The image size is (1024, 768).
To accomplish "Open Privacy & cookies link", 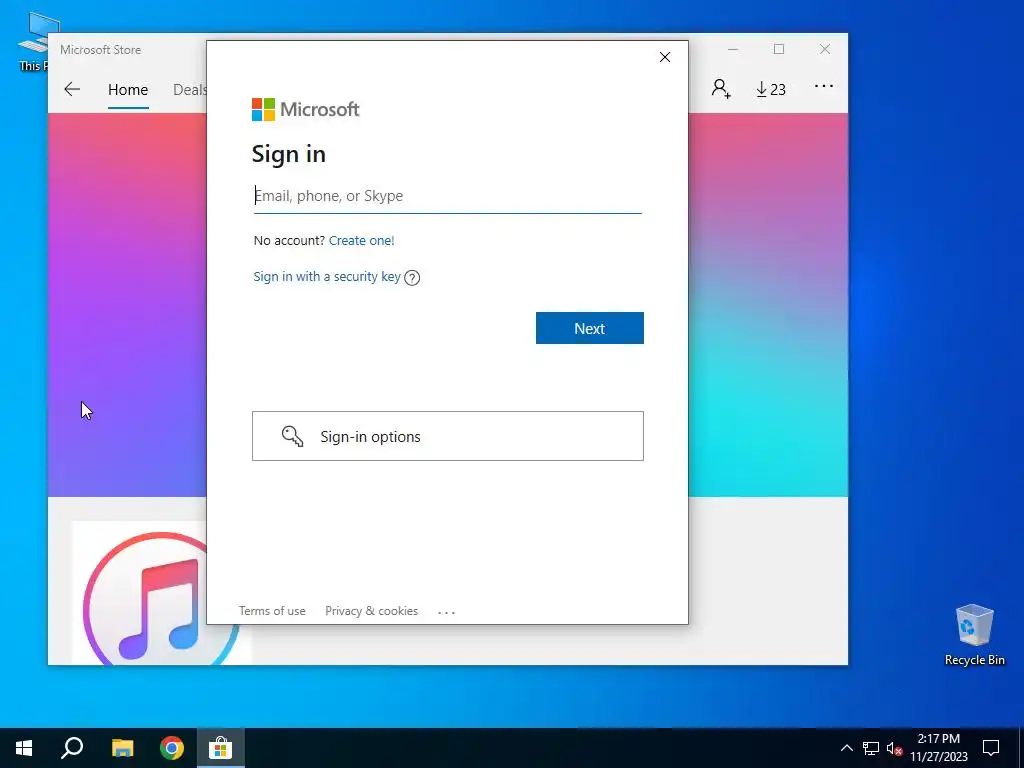I will [372, 611].
